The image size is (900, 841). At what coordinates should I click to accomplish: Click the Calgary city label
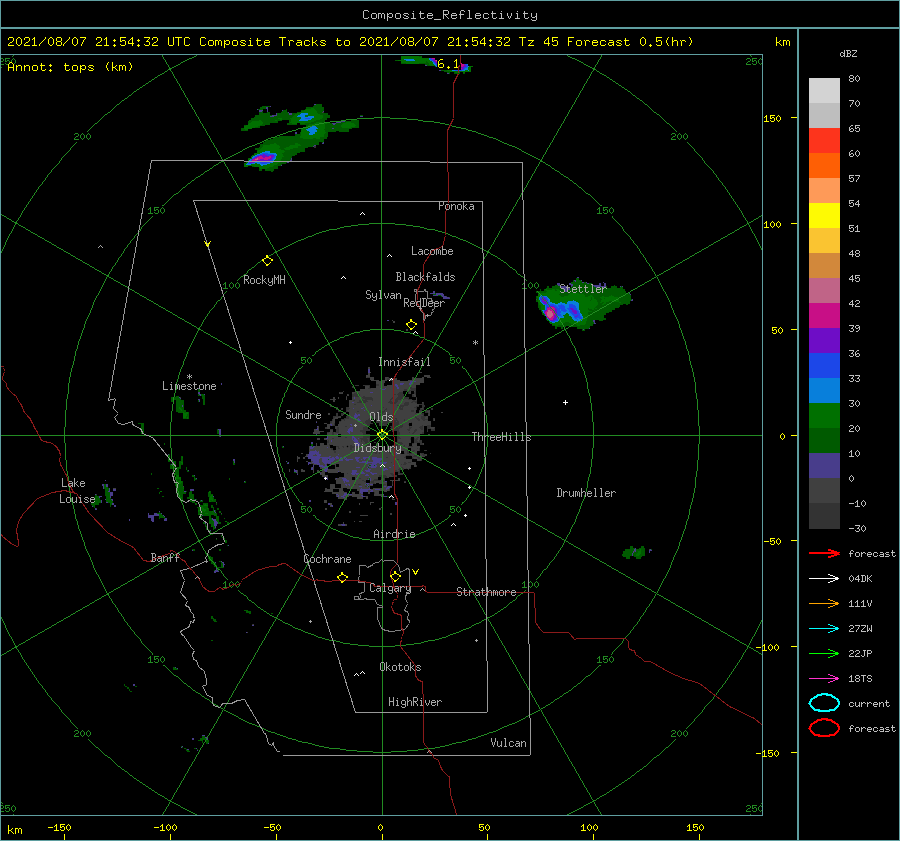[390, 588]
